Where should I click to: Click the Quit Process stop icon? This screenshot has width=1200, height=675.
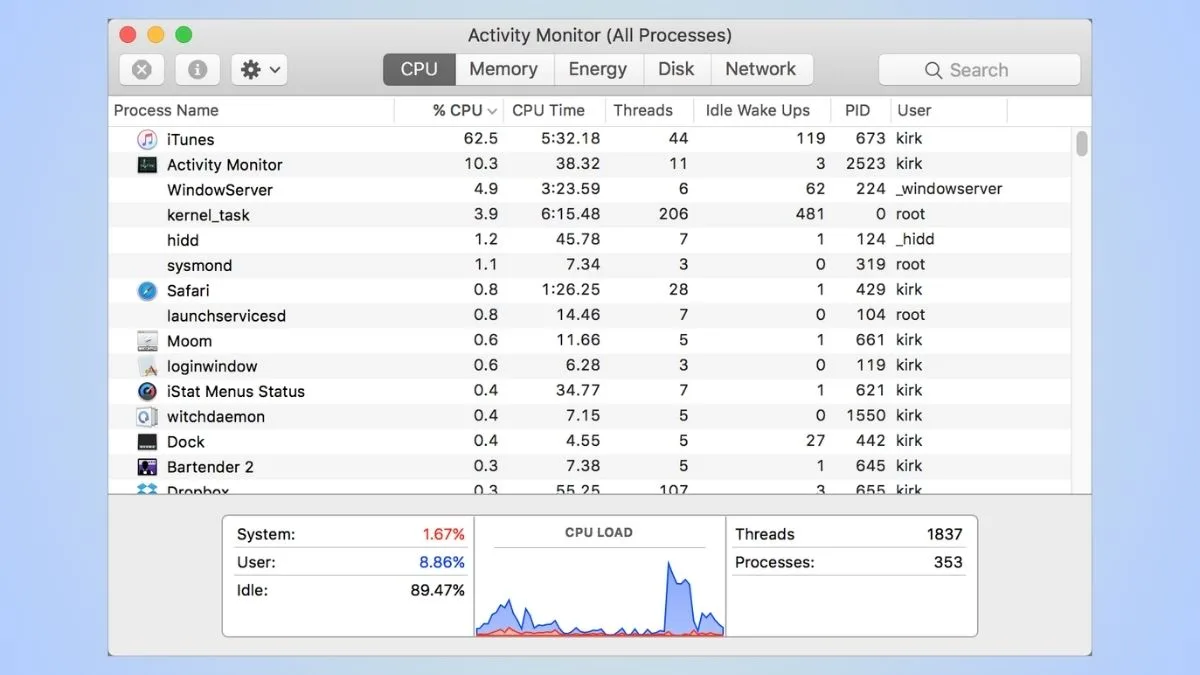click(142, 70)
